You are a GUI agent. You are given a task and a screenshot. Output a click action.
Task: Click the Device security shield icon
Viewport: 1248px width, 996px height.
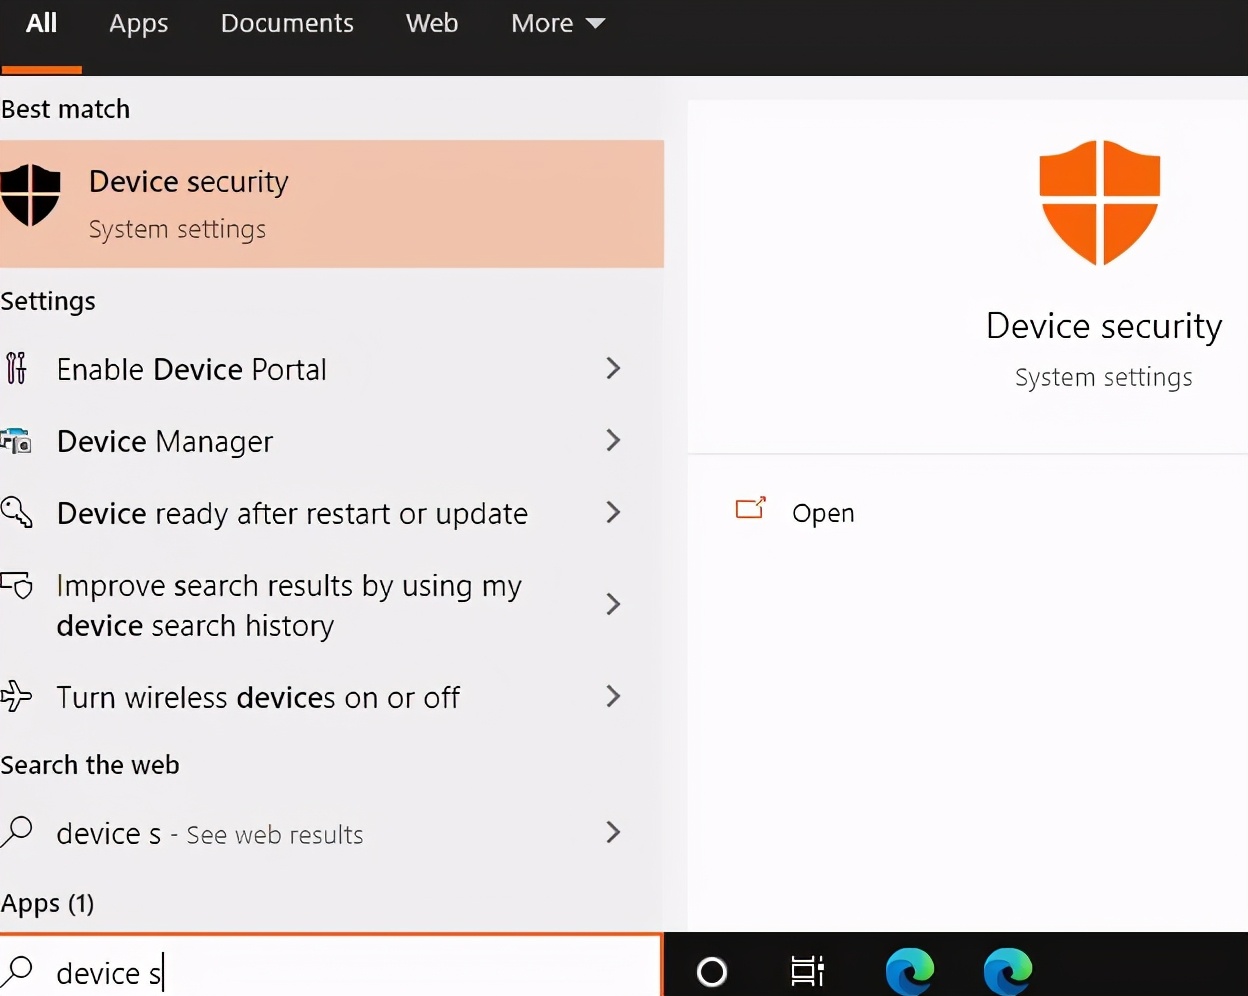click(30, 195)
